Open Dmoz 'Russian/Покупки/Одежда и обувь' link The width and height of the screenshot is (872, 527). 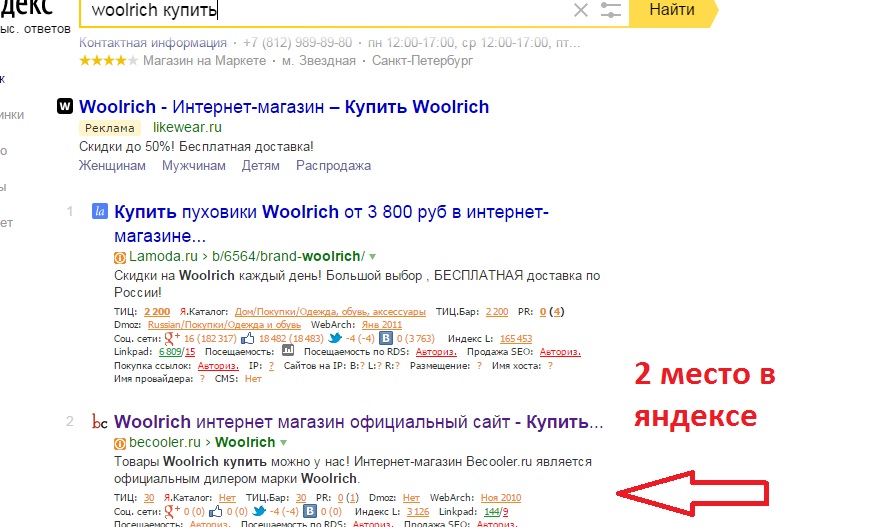(x=224, y=325)
